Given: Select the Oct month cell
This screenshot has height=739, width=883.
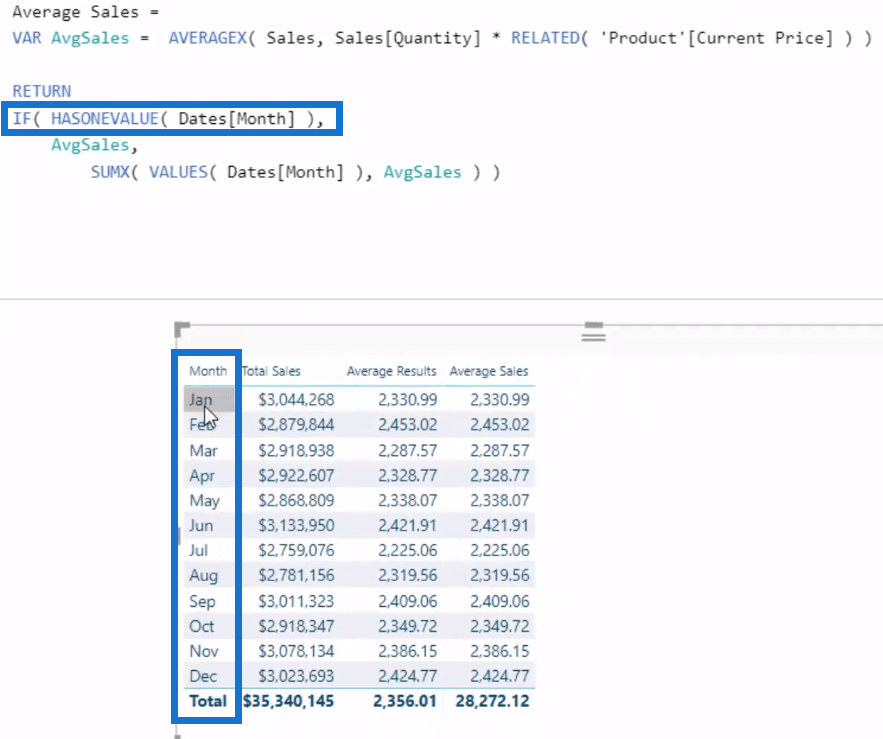Looking at the screenshot, I should tap(202, 626).
